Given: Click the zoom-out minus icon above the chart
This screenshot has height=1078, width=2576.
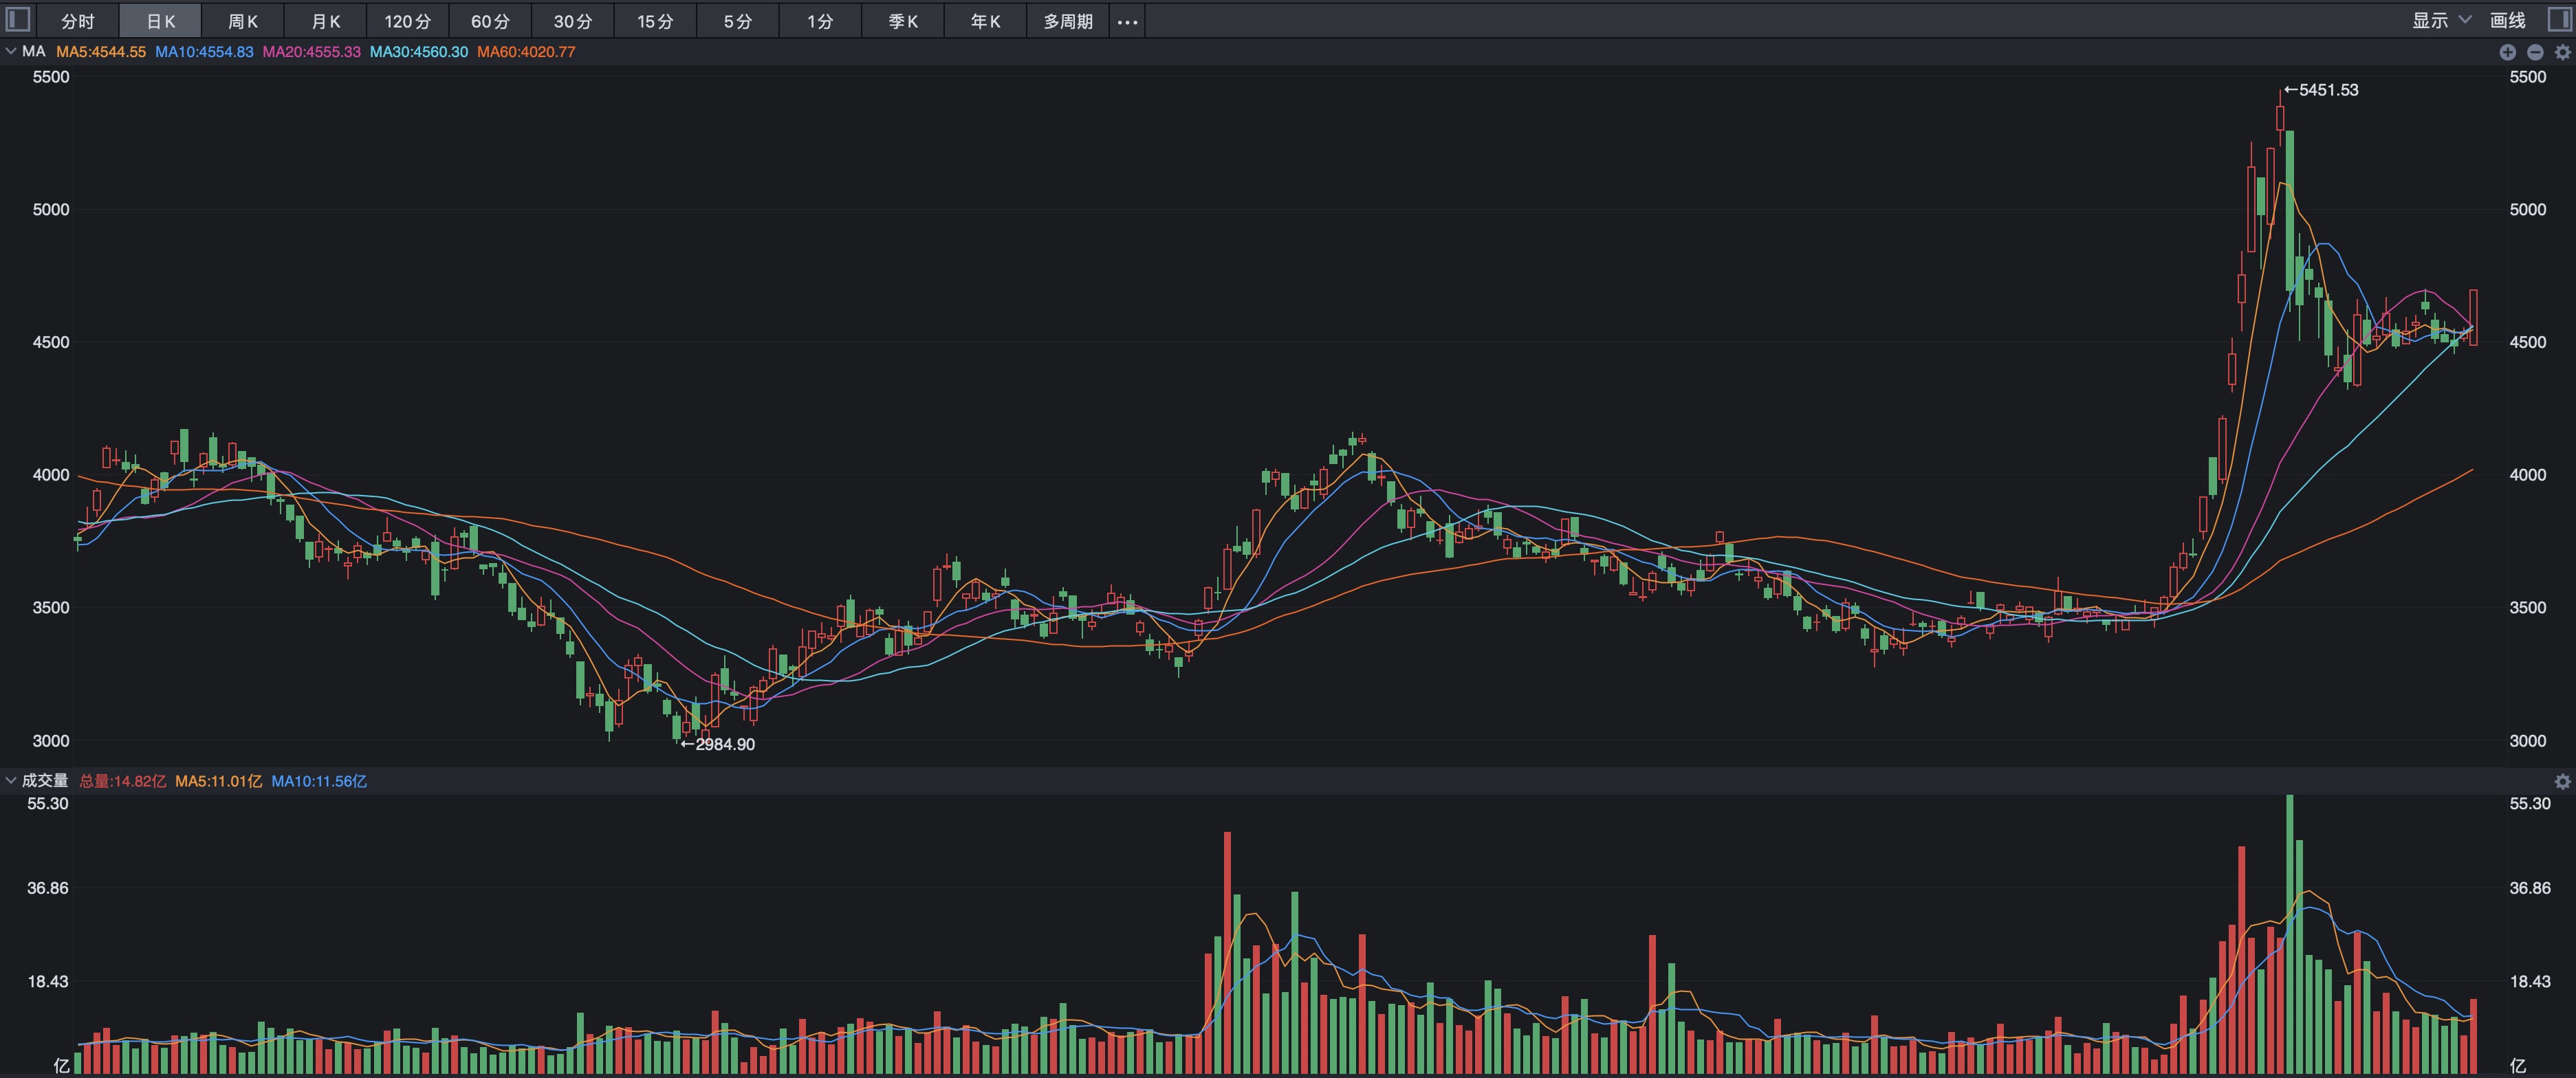Looking at the screenshot, I should coord(2534,52).
